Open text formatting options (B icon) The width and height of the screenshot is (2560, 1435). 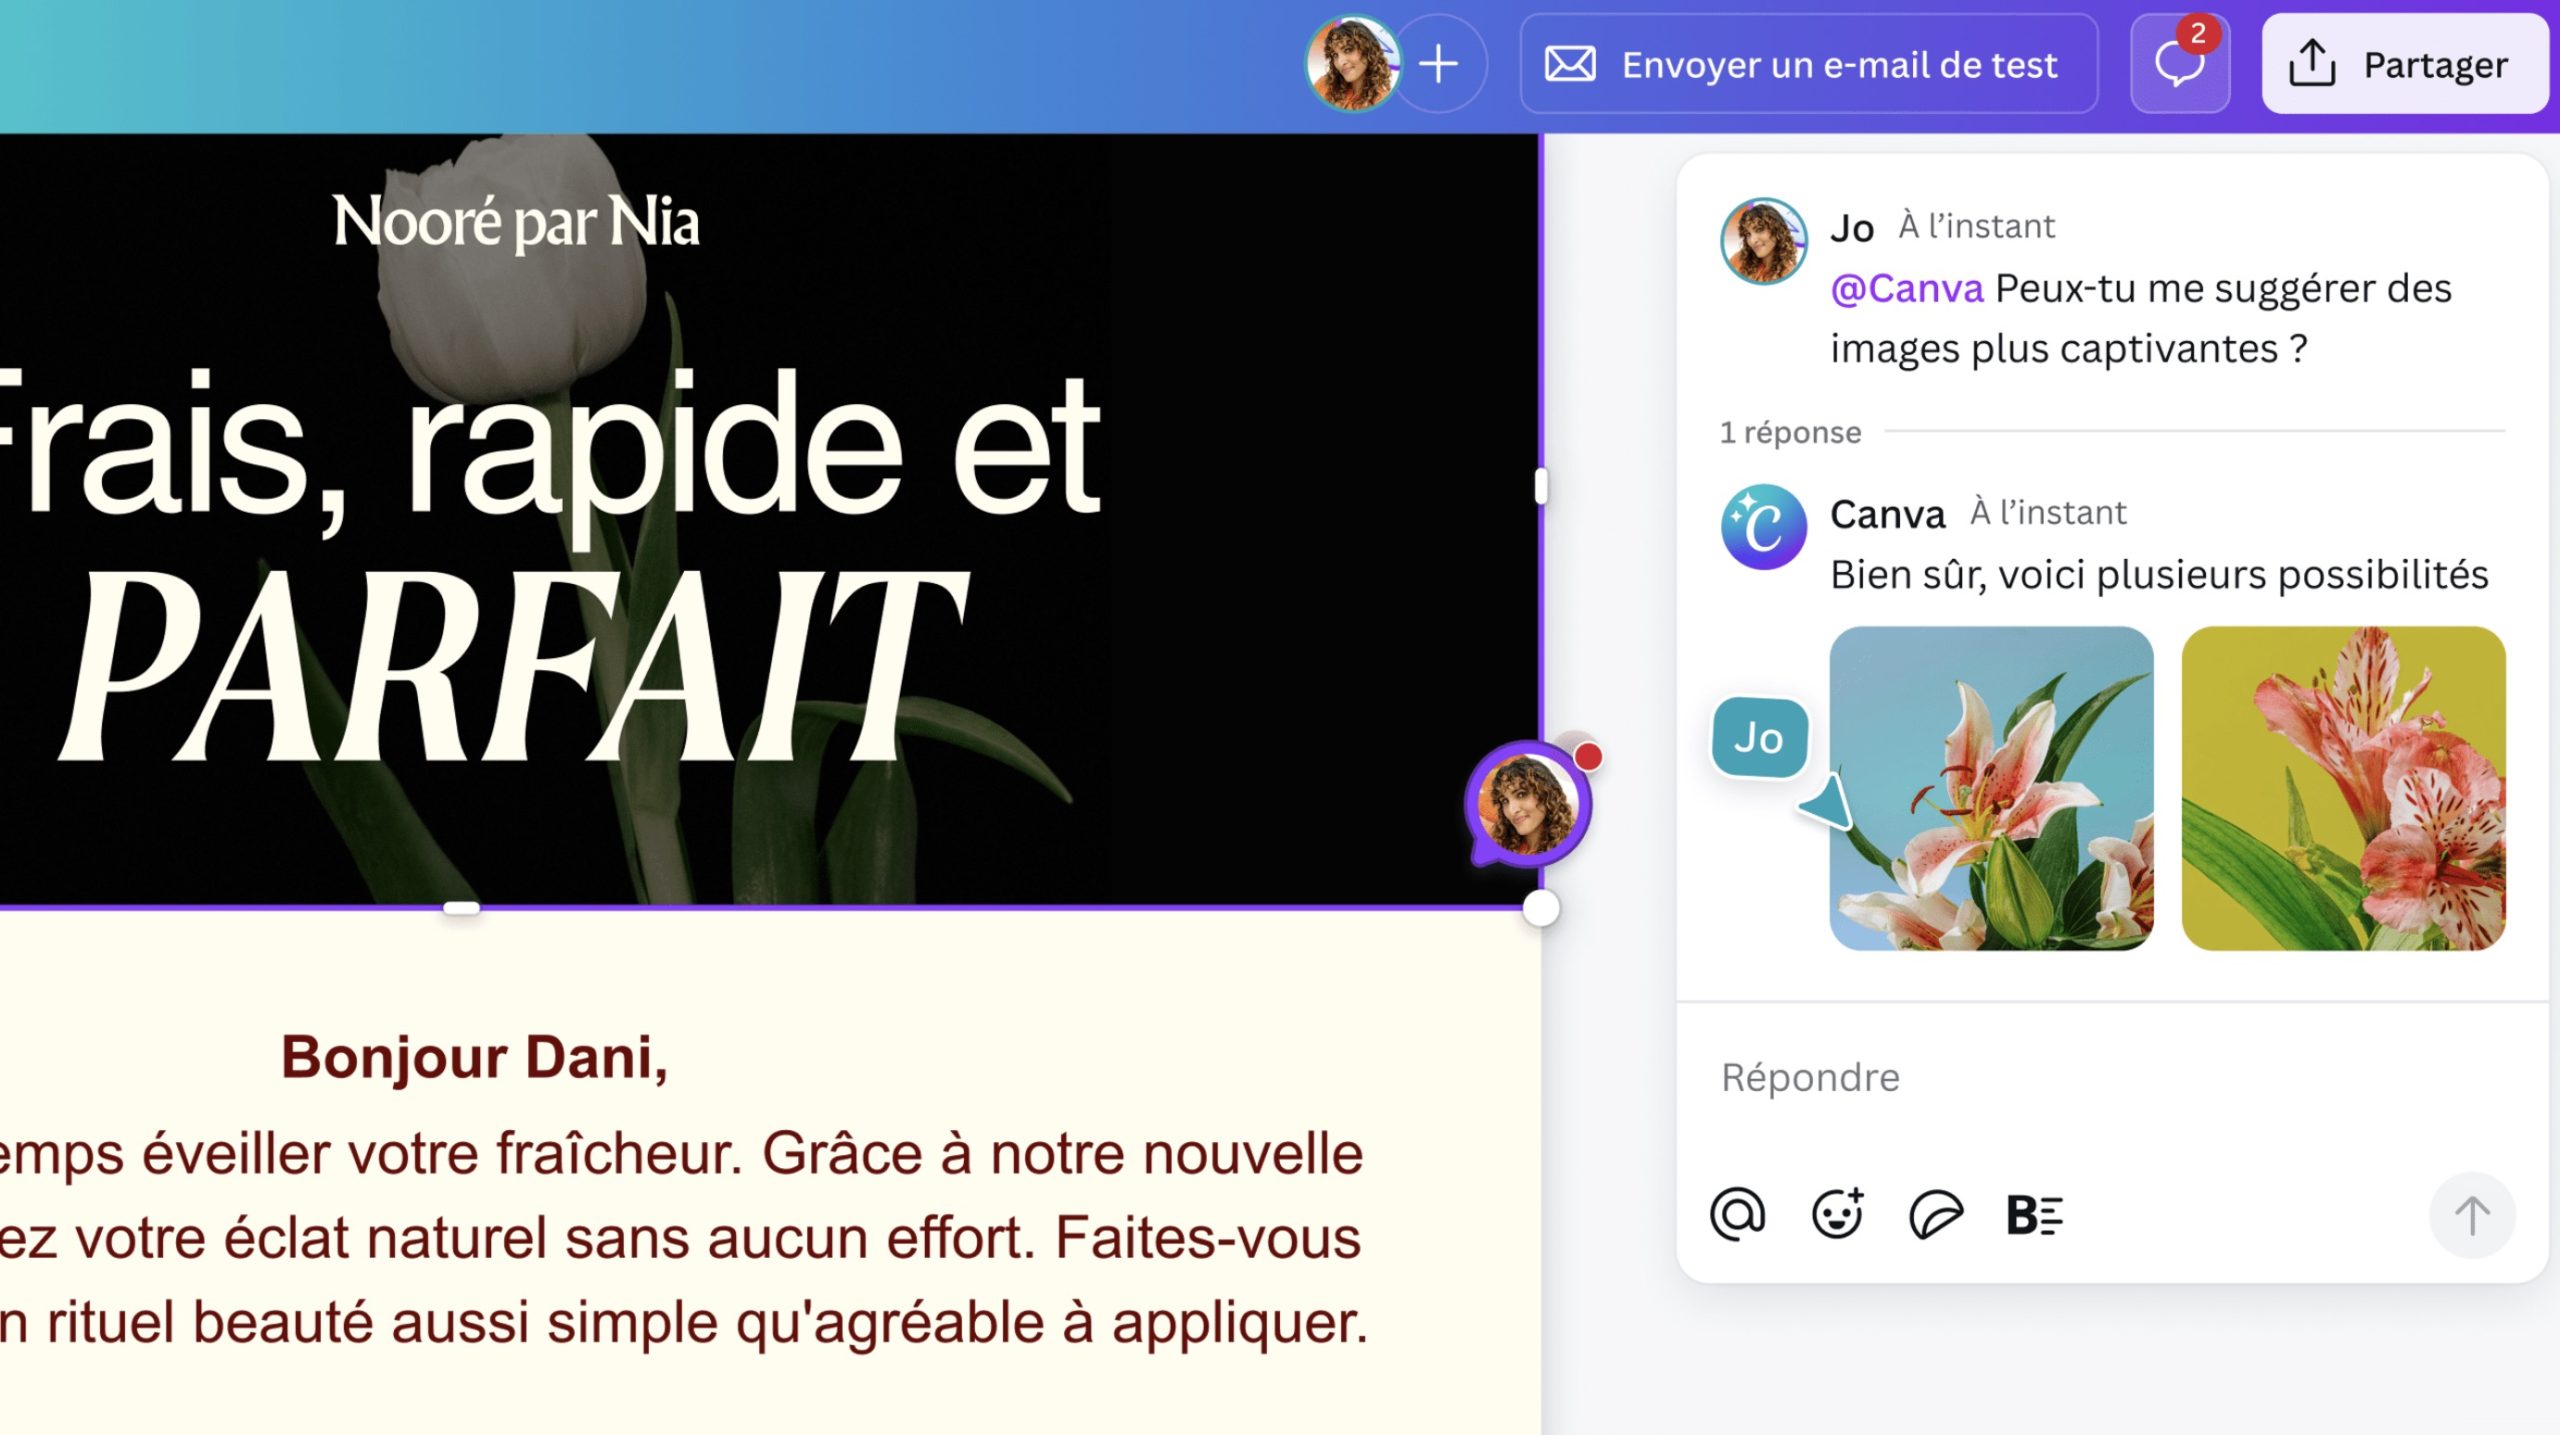pos(2034,1215)
